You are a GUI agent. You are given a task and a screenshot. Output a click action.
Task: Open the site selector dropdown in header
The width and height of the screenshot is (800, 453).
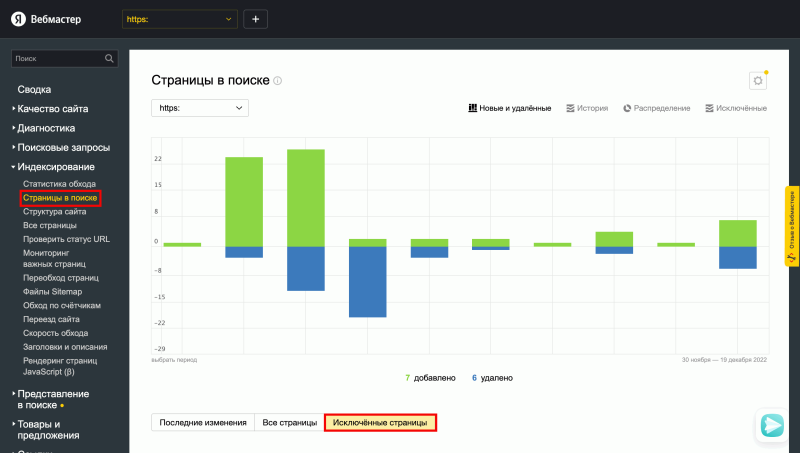click(x=180, y=19)
